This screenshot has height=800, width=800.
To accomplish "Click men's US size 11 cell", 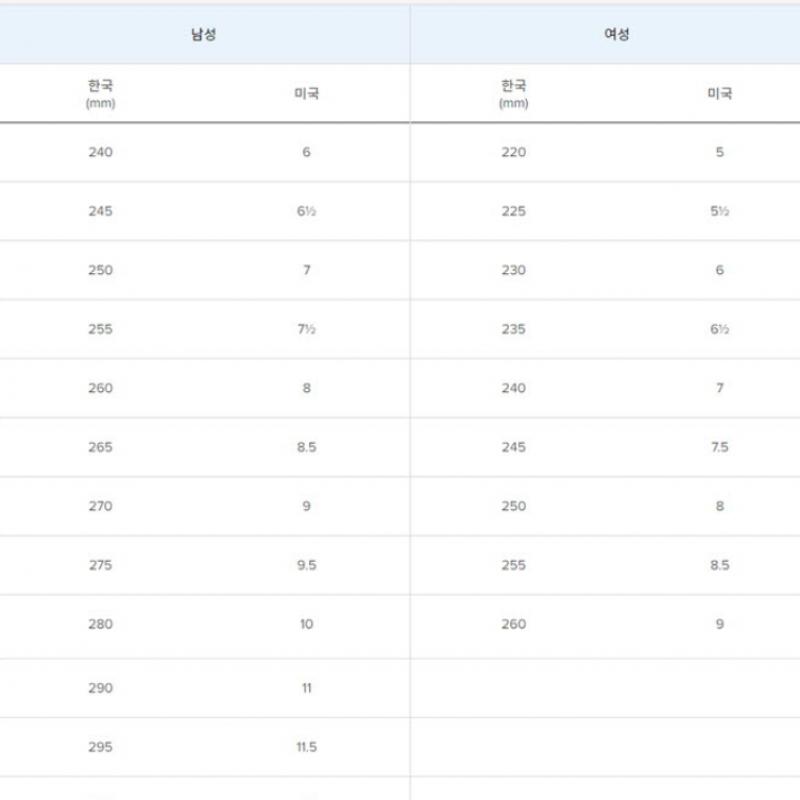I will pyautogui.click(x=306, y=688).
